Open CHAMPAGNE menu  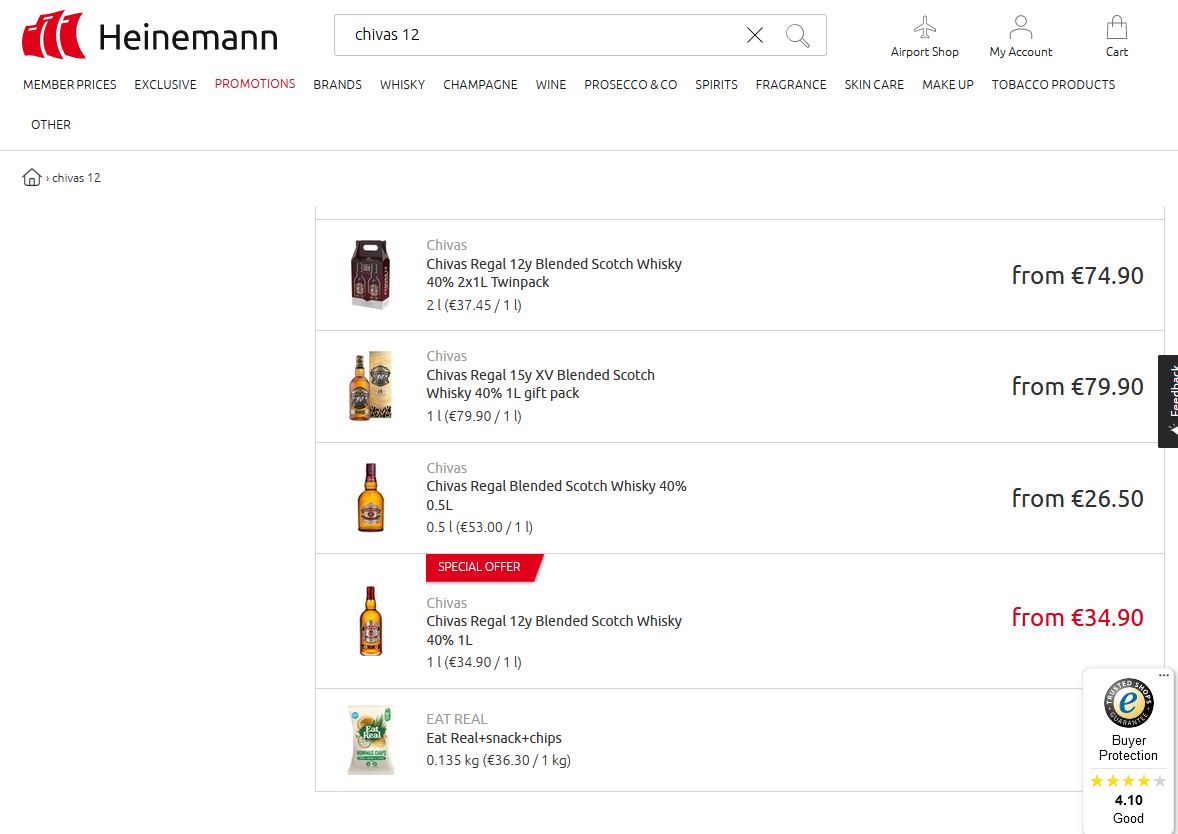480,85
